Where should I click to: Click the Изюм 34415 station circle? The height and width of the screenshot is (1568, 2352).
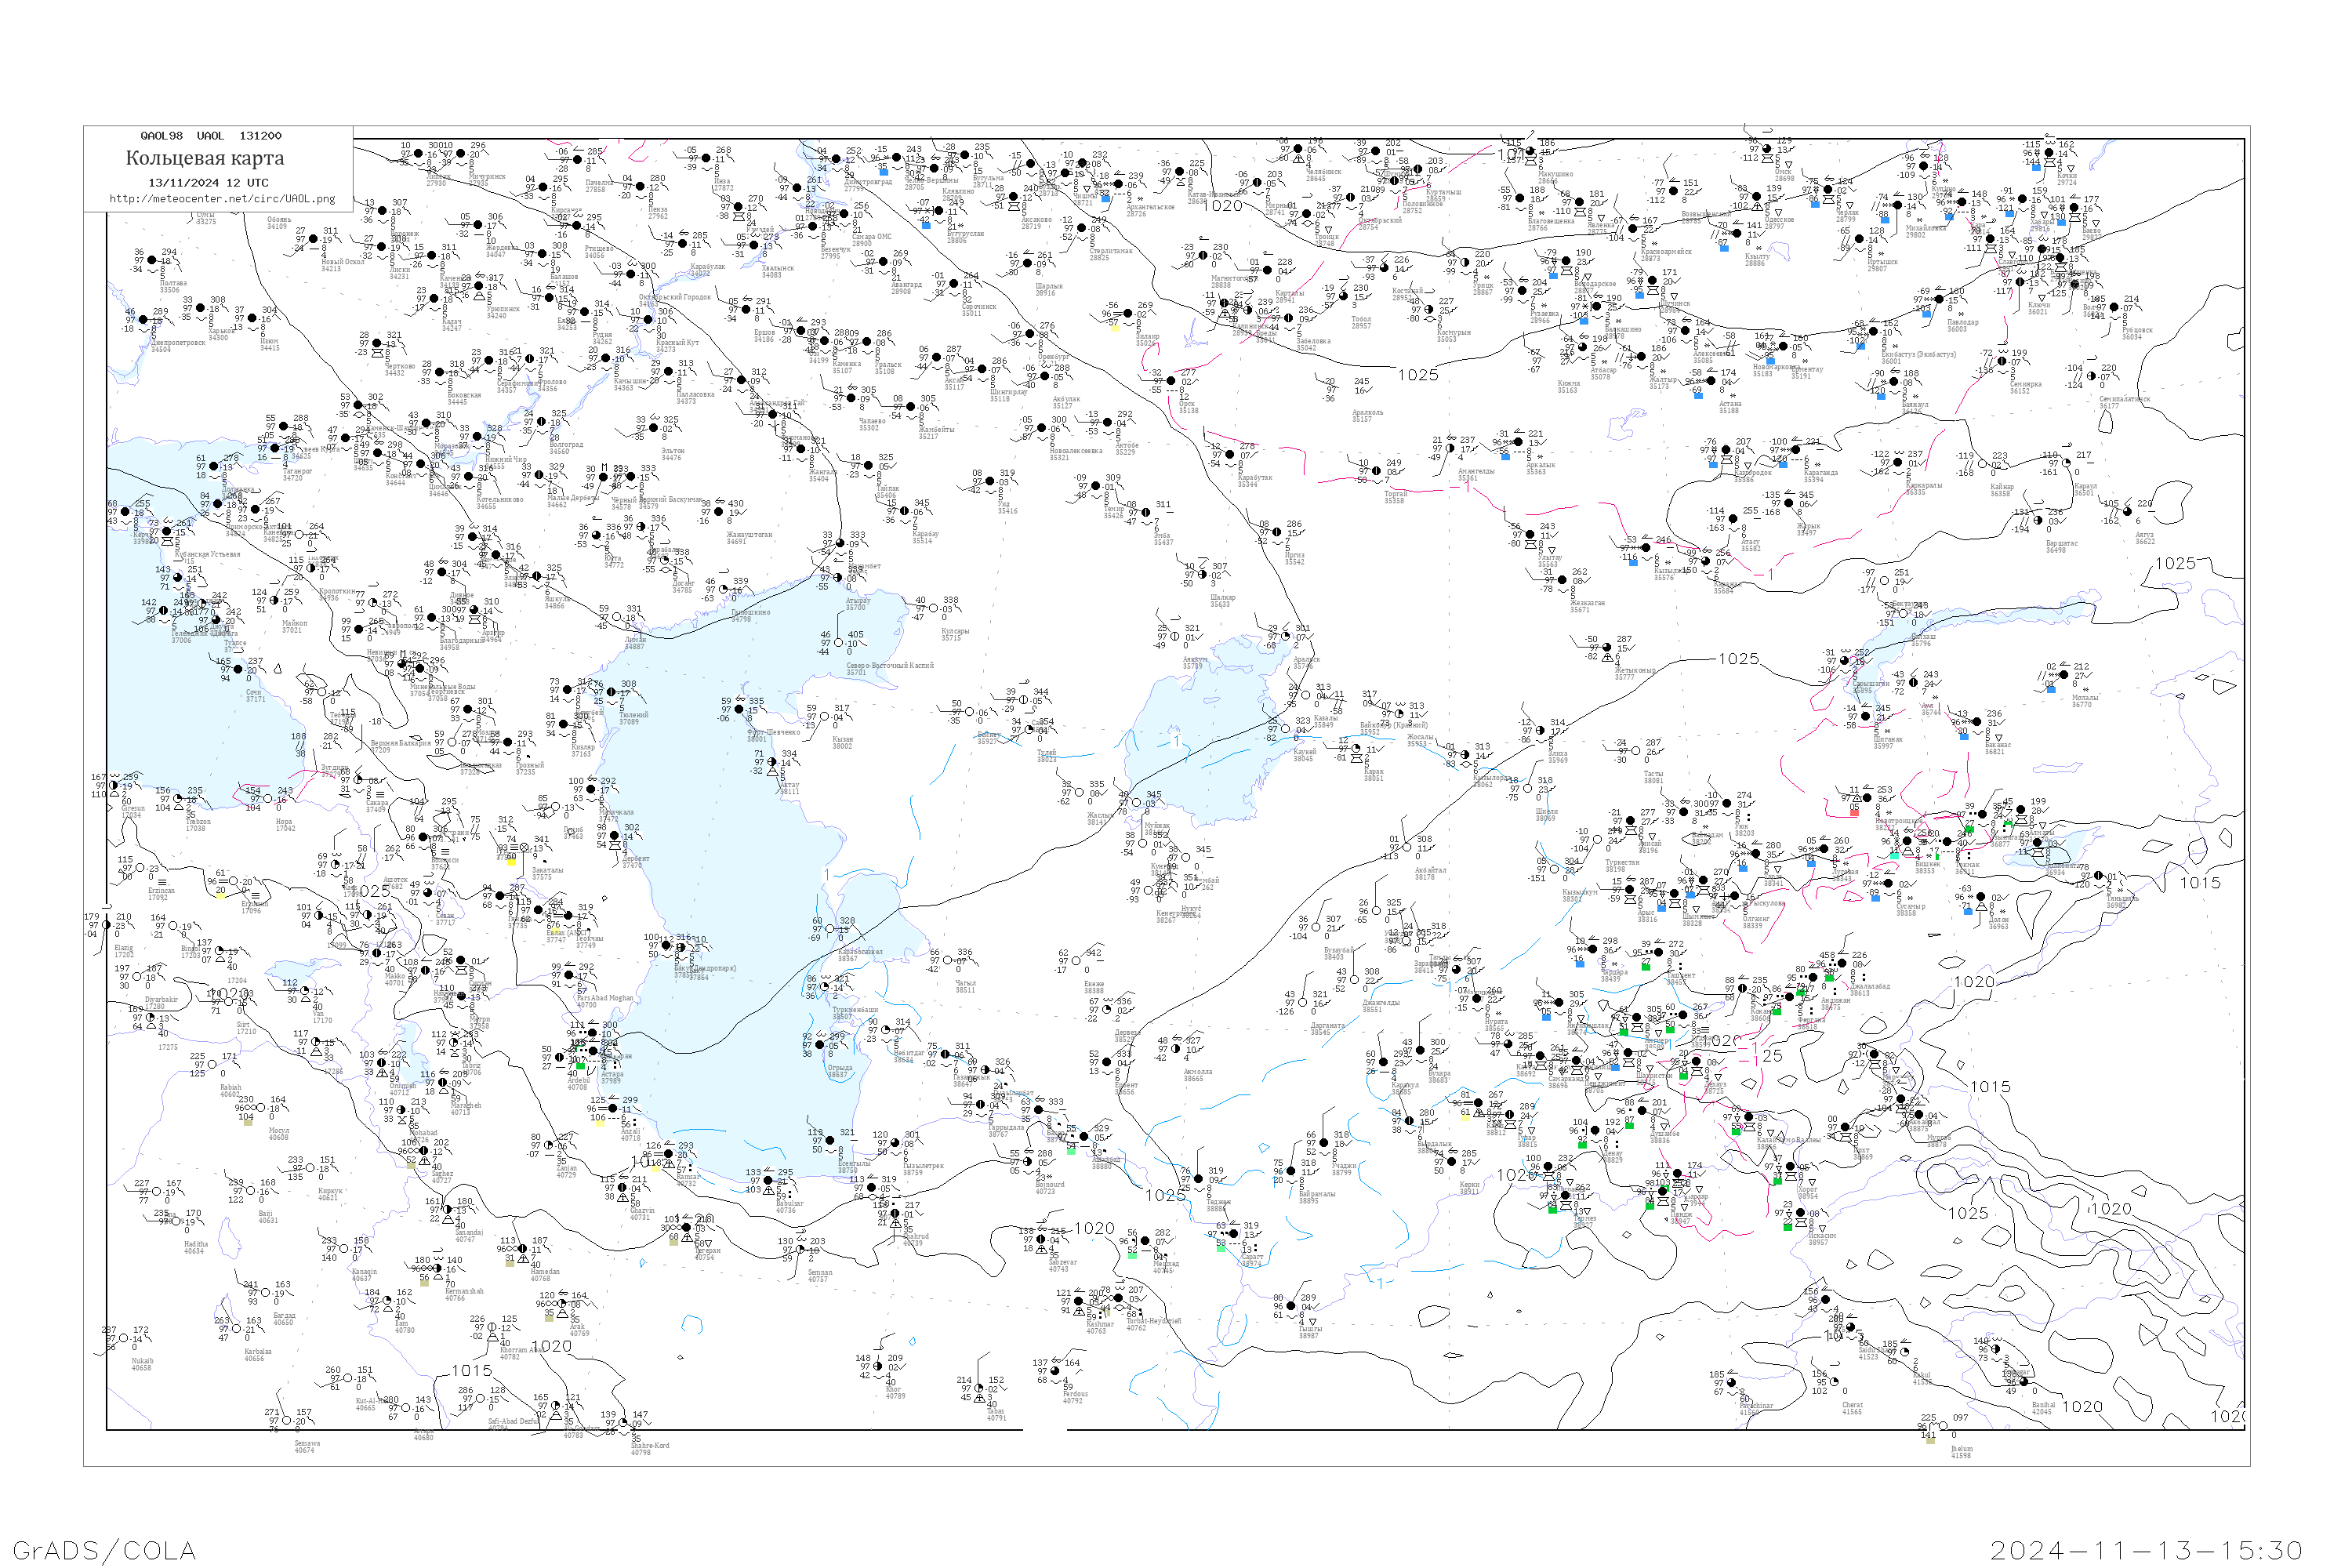[252, 318]
